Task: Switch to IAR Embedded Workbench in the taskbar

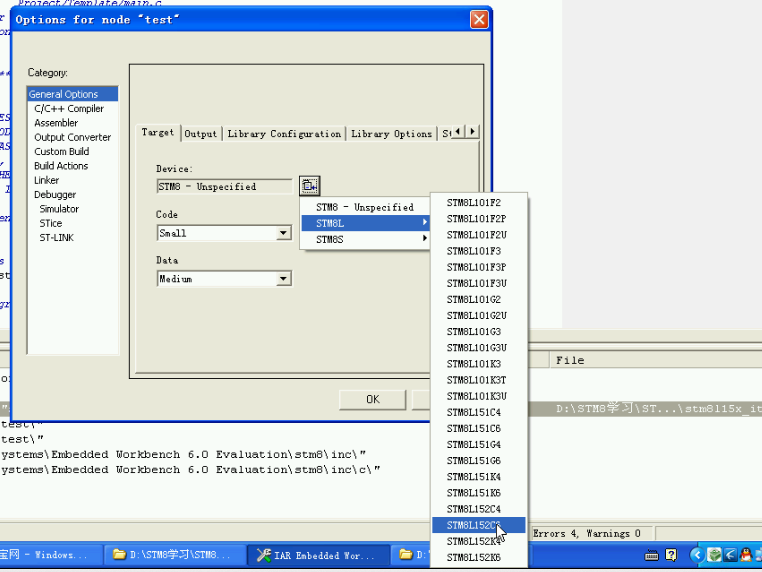Action: 316,554
